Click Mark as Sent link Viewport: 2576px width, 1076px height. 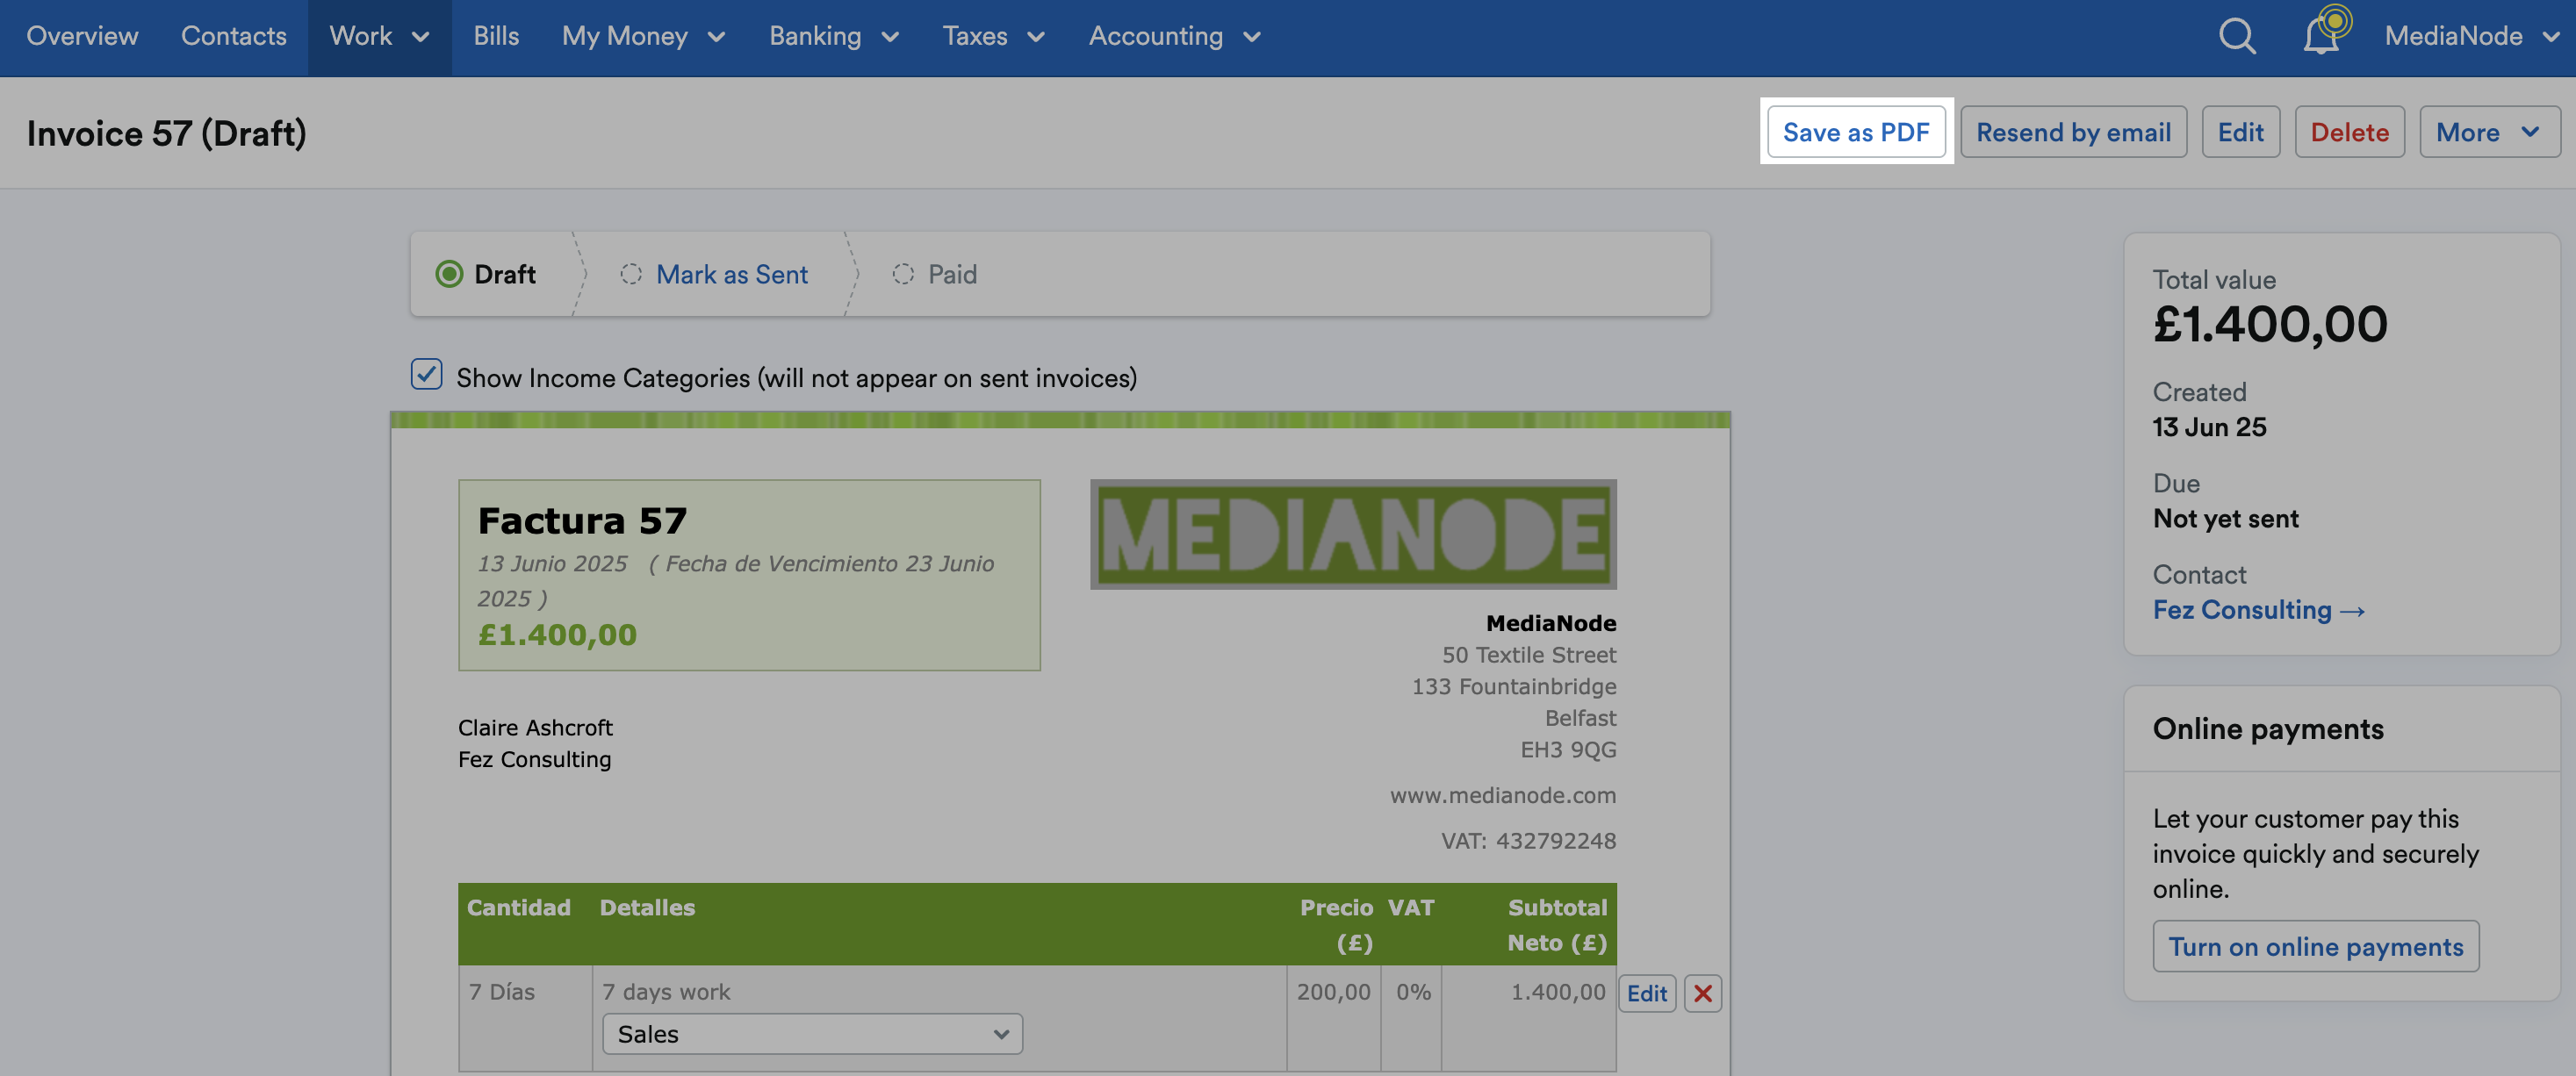tap(731, 274)
